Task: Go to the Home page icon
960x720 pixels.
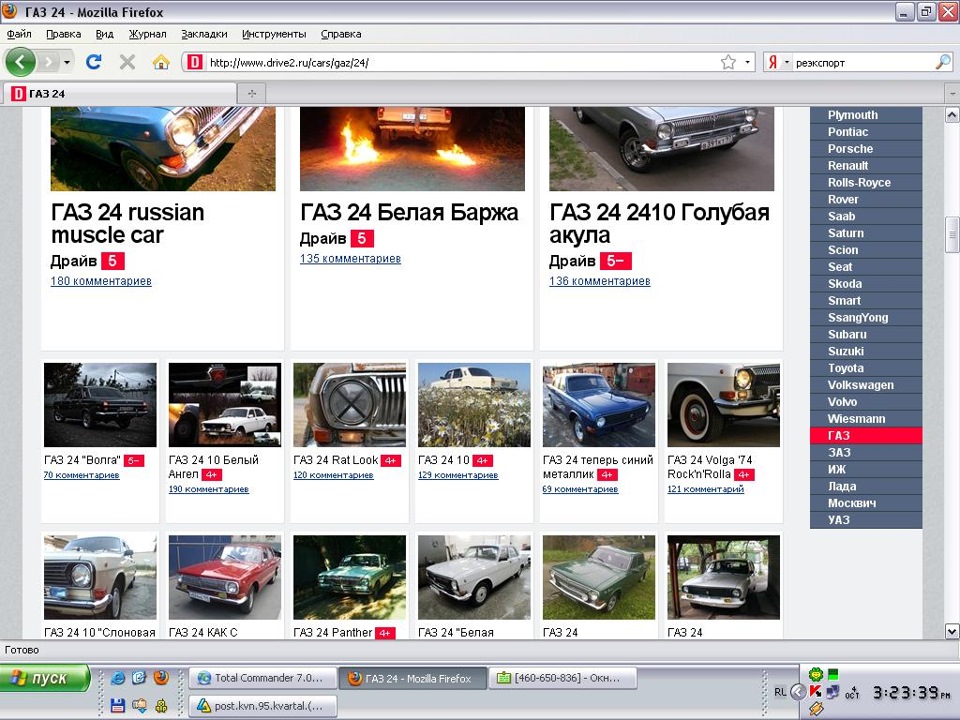Action: 160,62
